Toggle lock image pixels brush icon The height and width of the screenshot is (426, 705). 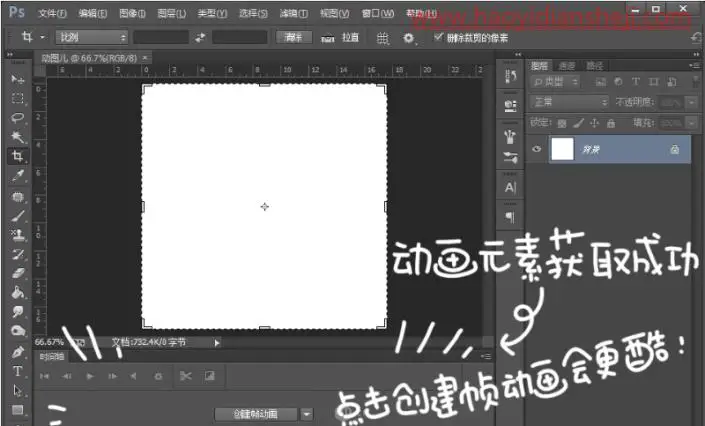point(579,123)
